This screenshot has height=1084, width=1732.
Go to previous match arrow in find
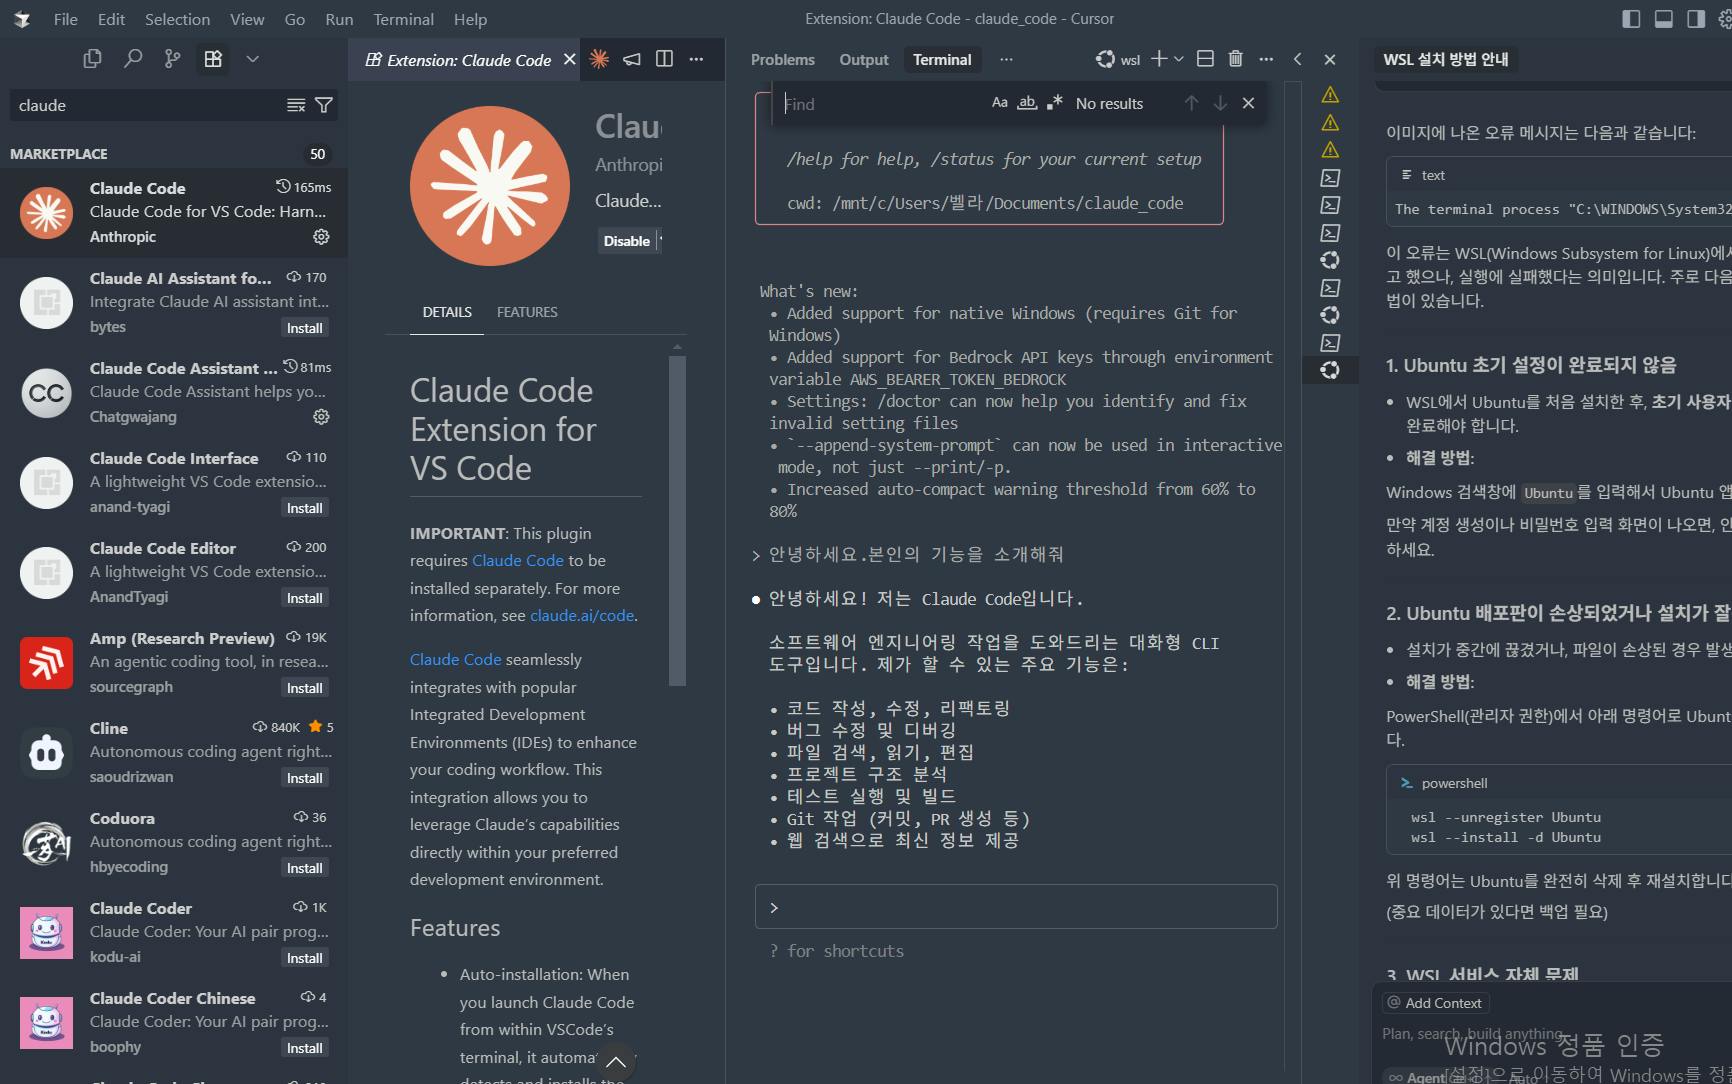(x=1191, y=103)
